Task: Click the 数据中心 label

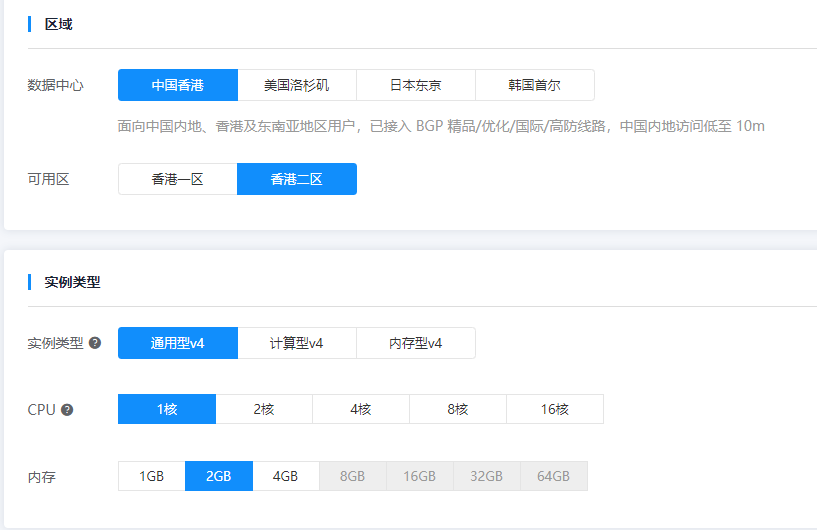Action: pos(55,85)
